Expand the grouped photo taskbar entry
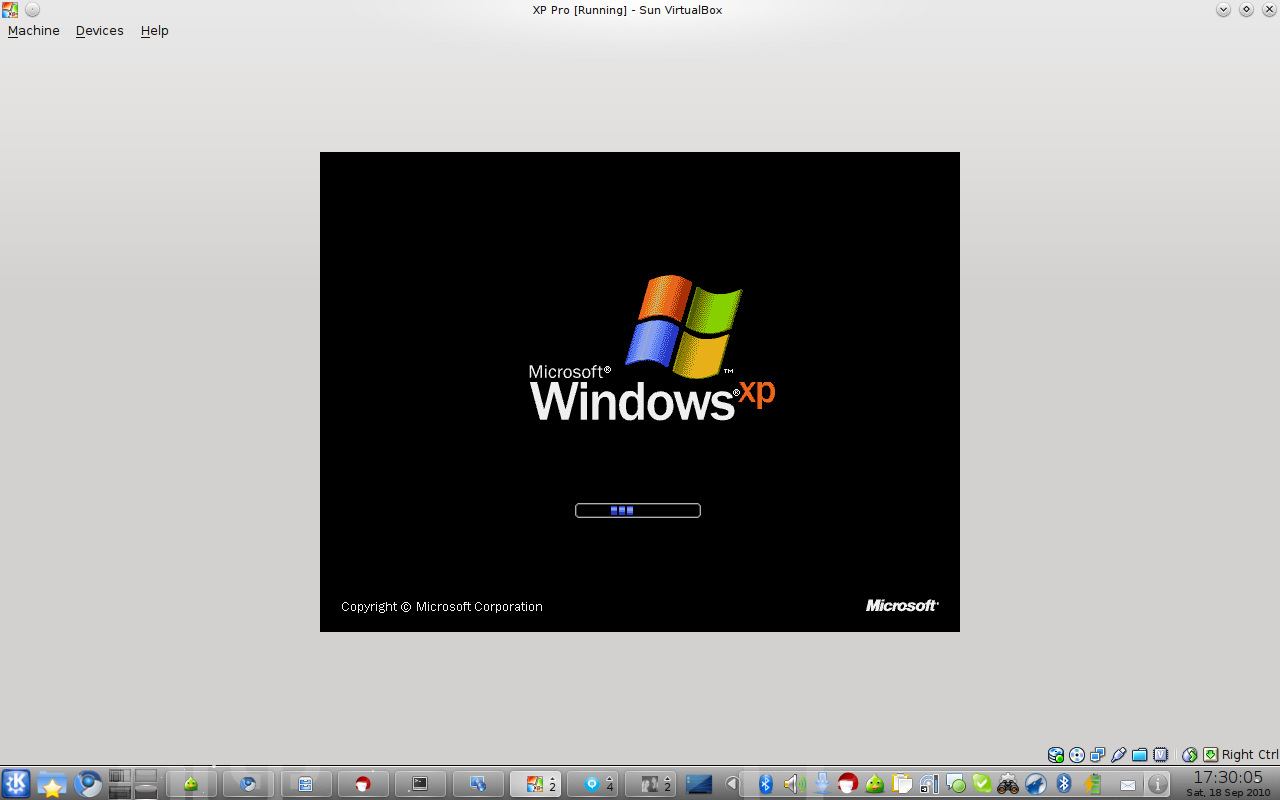Image resolution: width=1280 pixels, height=800 pixels. [650, 784]
